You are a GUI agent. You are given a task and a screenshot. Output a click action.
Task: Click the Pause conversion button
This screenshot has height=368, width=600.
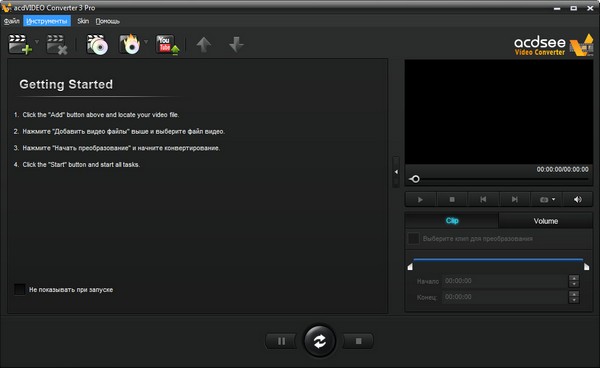[281, 341]
